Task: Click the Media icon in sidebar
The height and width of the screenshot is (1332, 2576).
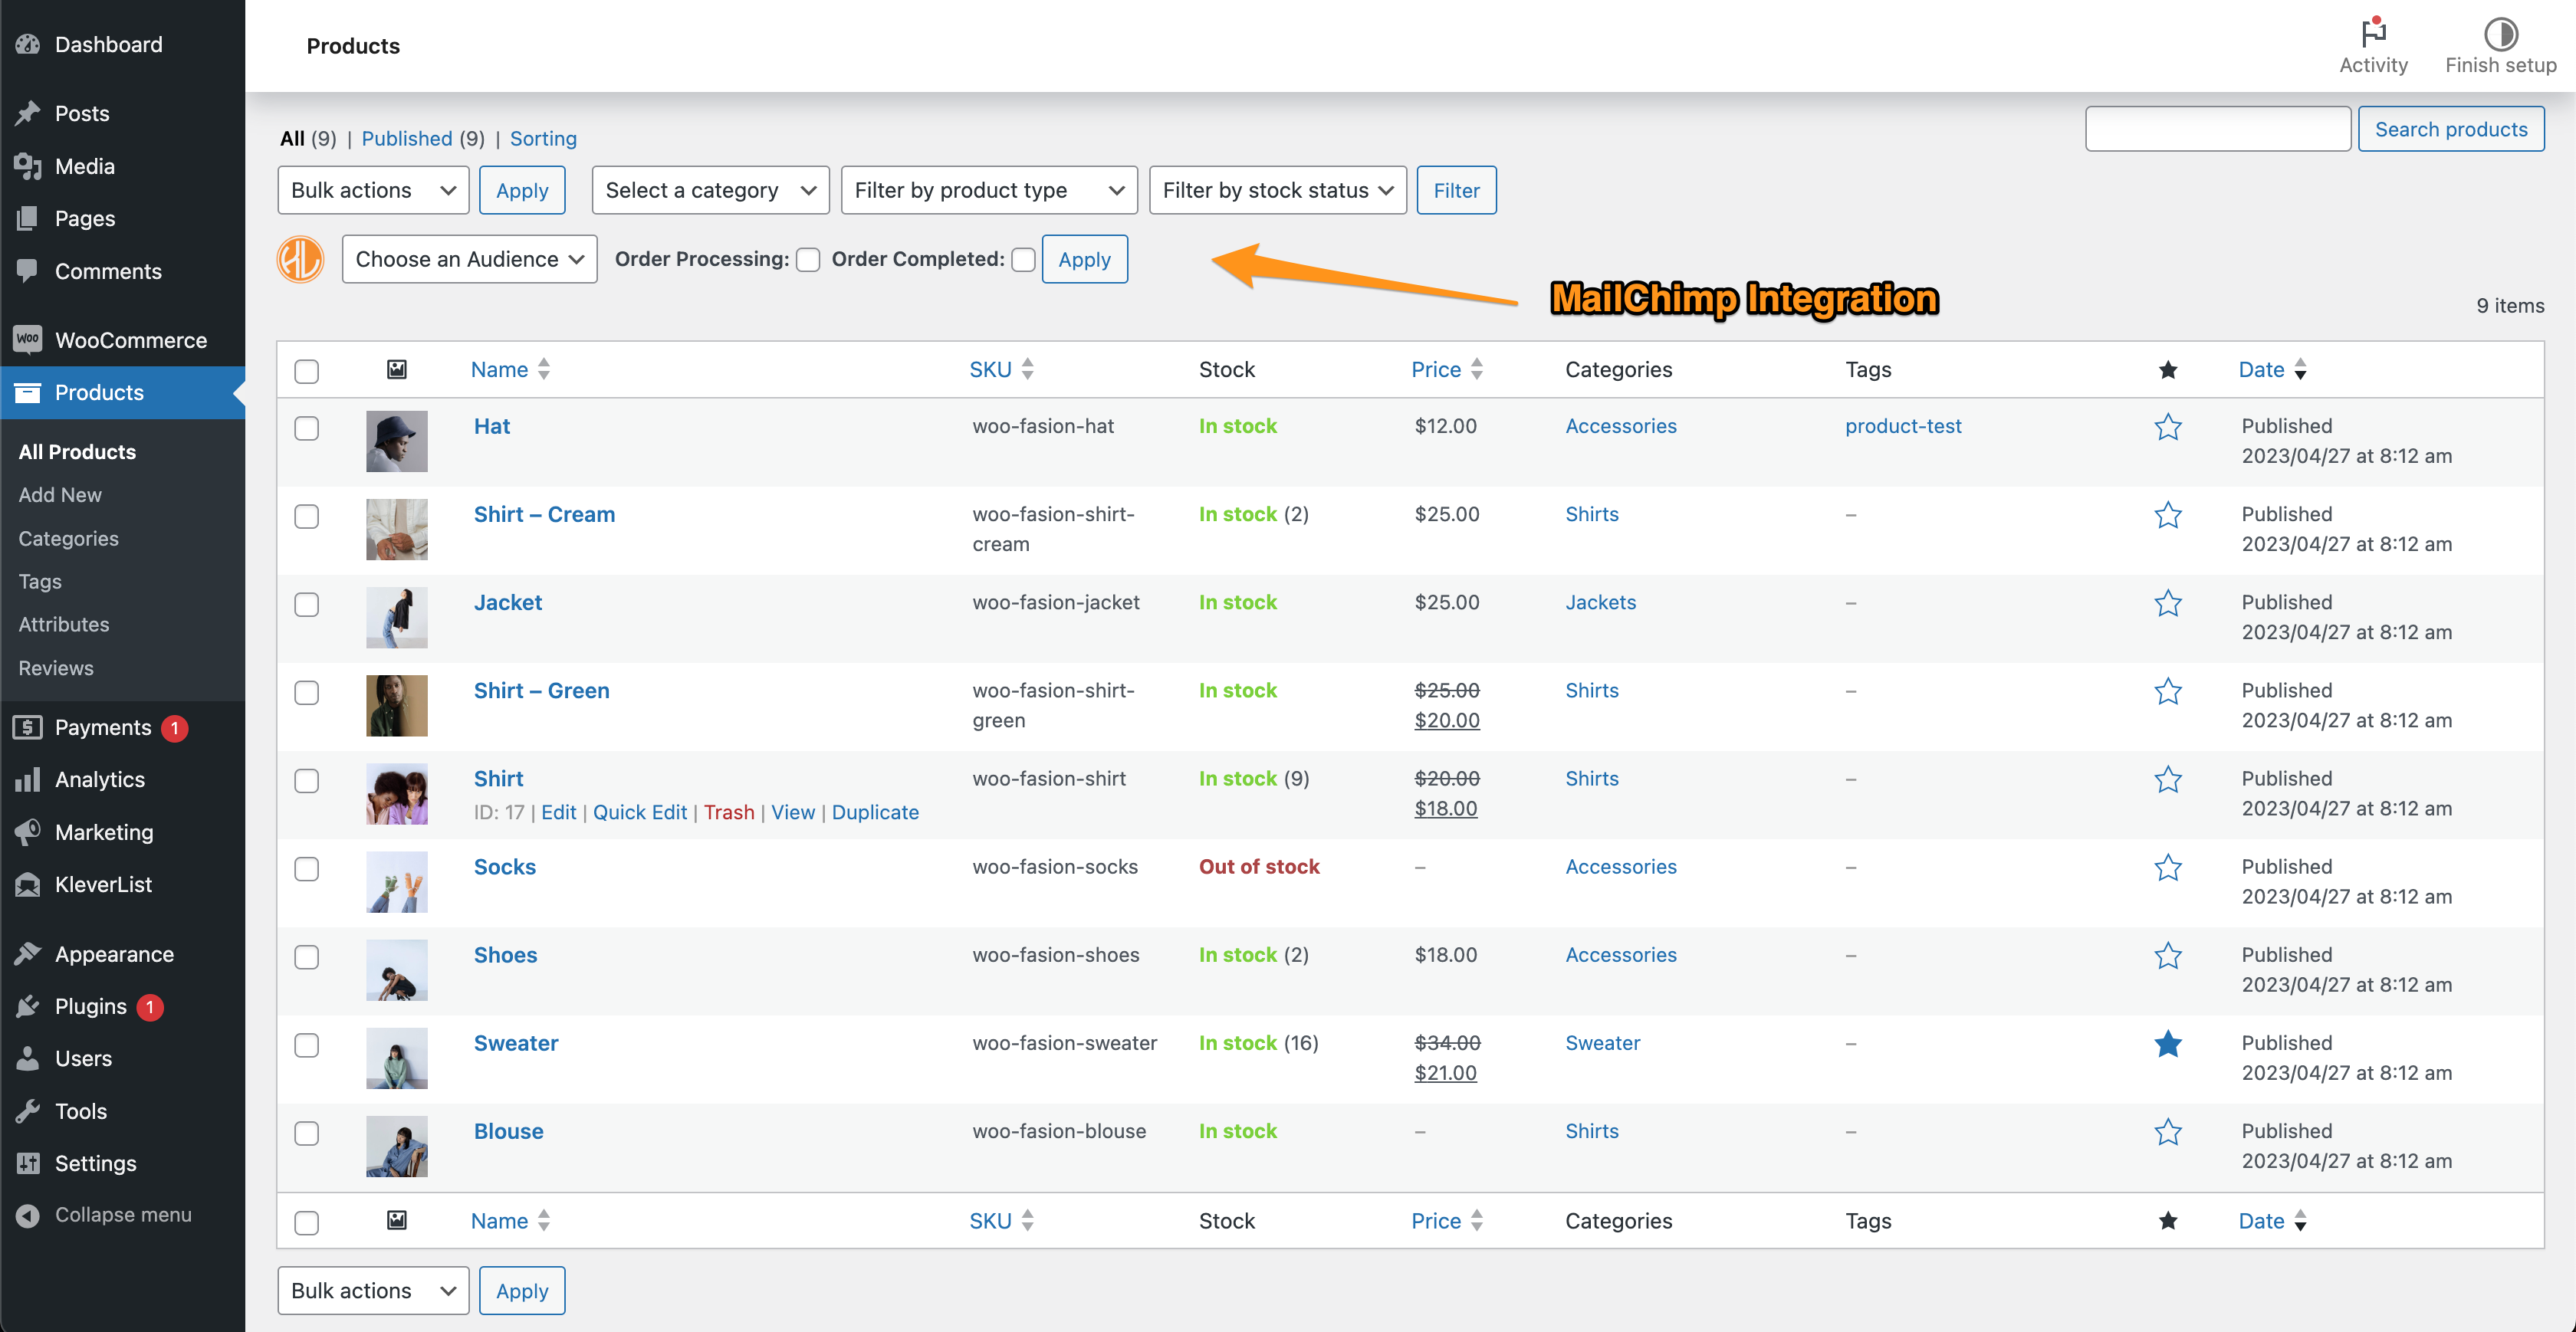Action: [28, 166]
